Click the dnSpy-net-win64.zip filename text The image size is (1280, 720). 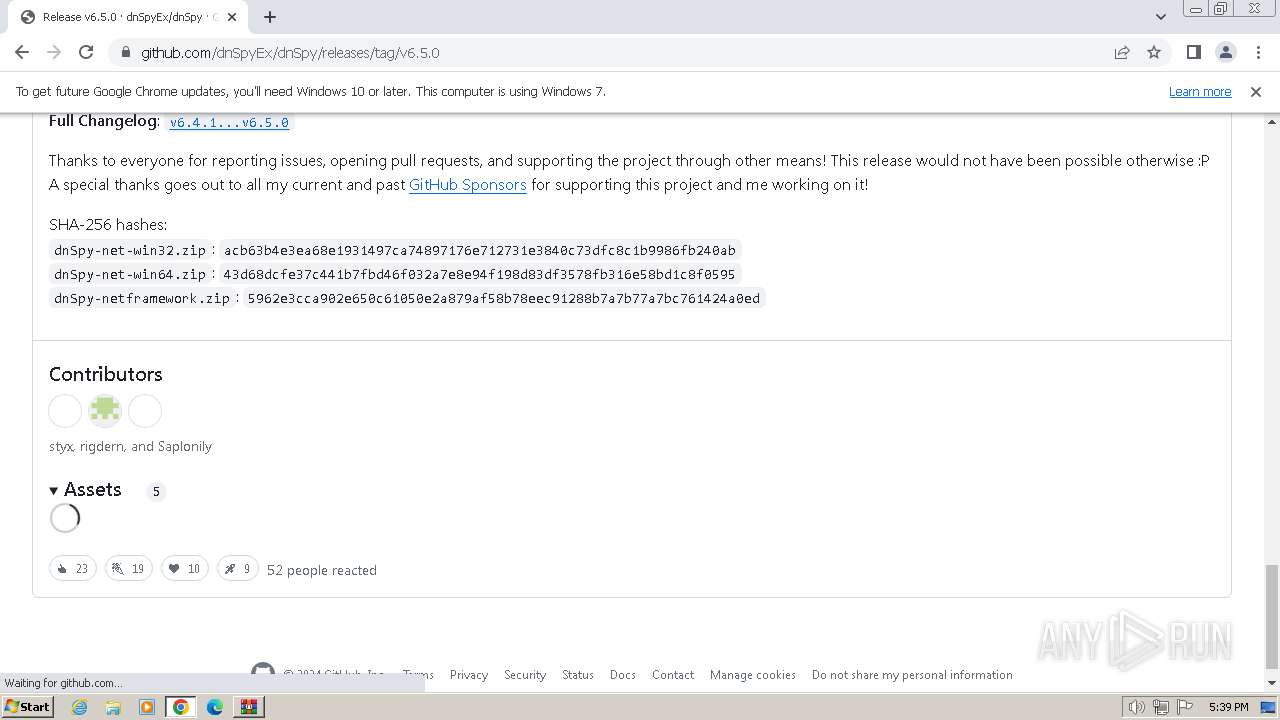130,275
